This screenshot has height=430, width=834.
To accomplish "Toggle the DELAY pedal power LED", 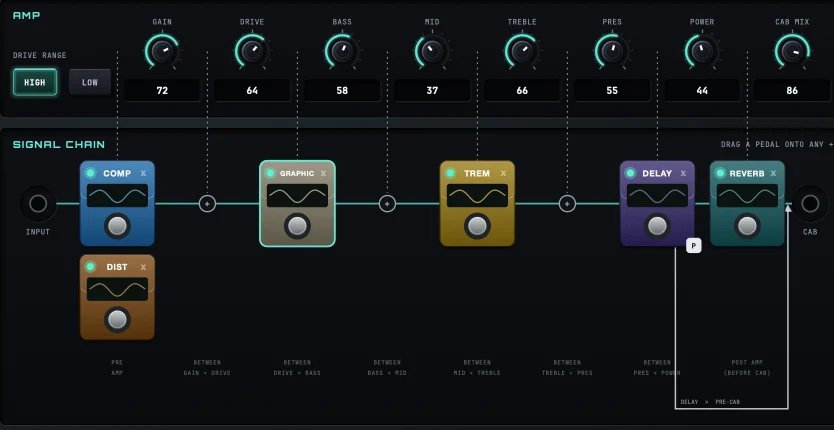I will click(x=630, y=173).
